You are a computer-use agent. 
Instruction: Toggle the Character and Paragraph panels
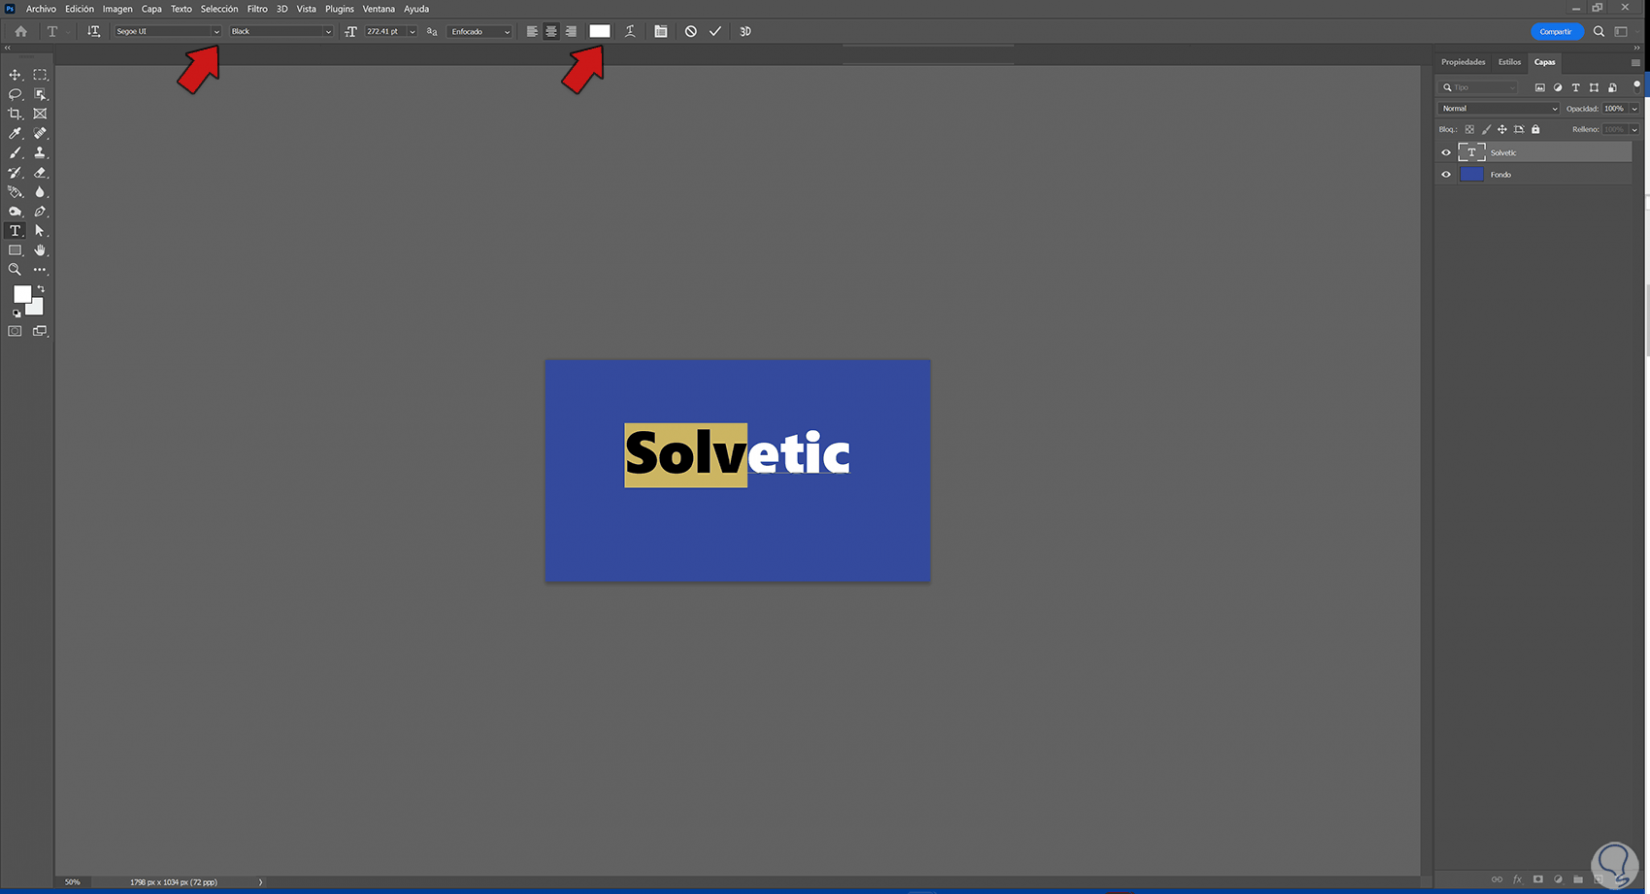pyautogui.click(x=661, y=31)
